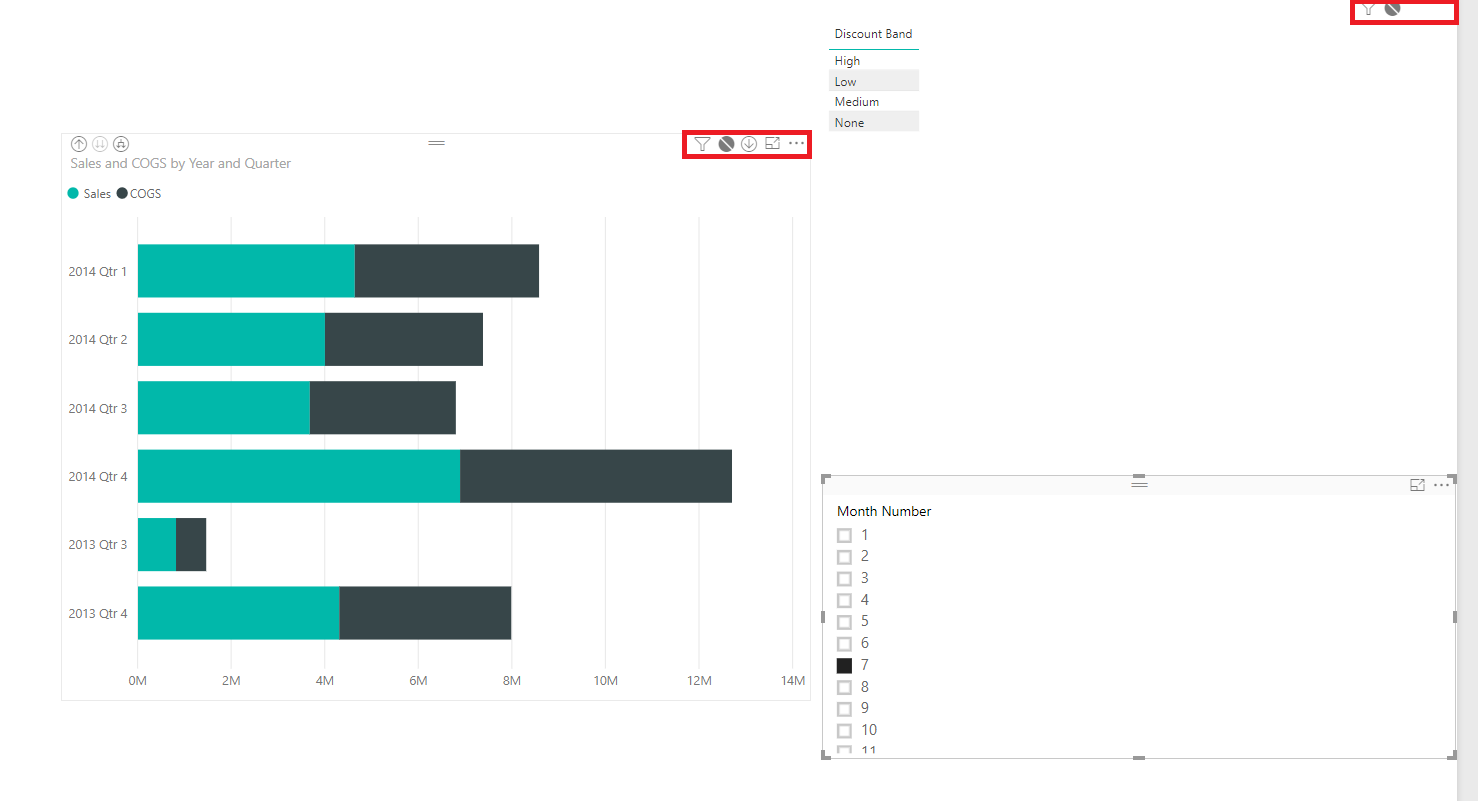Sort by the Discount Band column header
Screen dimensions: 1478x801
click(873, 34)
